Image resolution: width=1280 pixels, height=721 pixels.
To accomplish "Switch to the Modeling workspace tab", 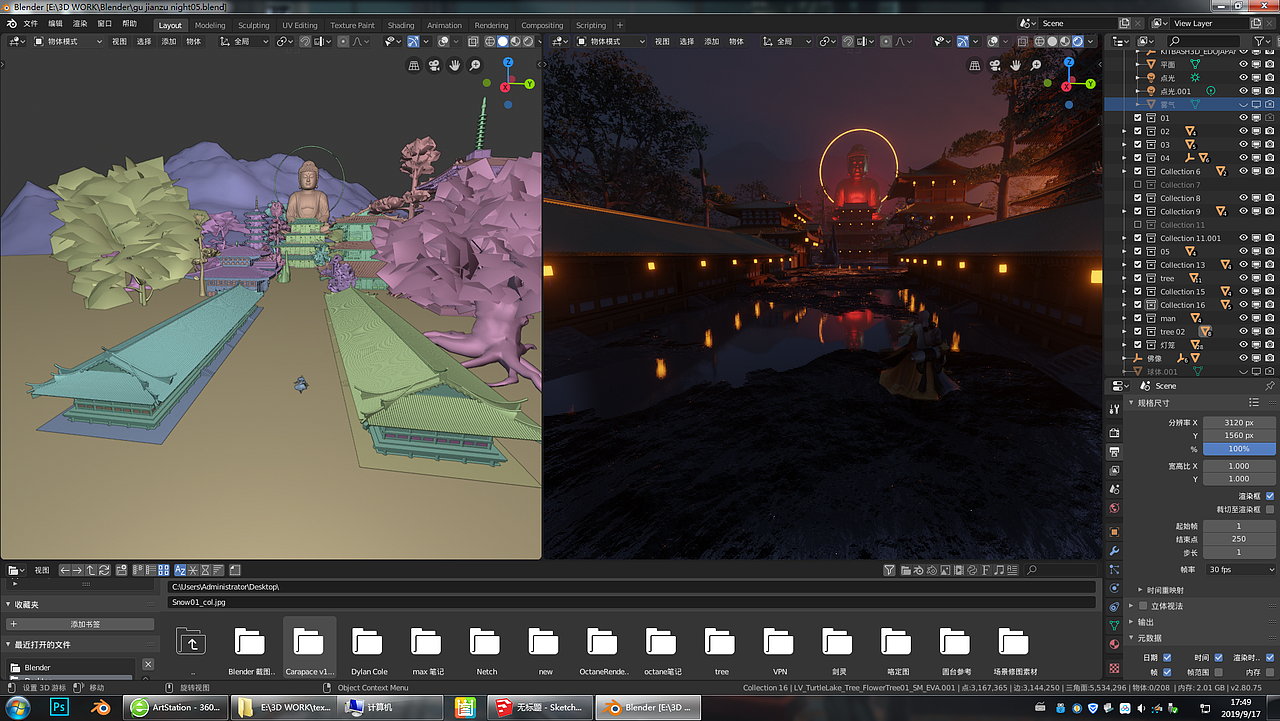I will (x=210, y=25).
